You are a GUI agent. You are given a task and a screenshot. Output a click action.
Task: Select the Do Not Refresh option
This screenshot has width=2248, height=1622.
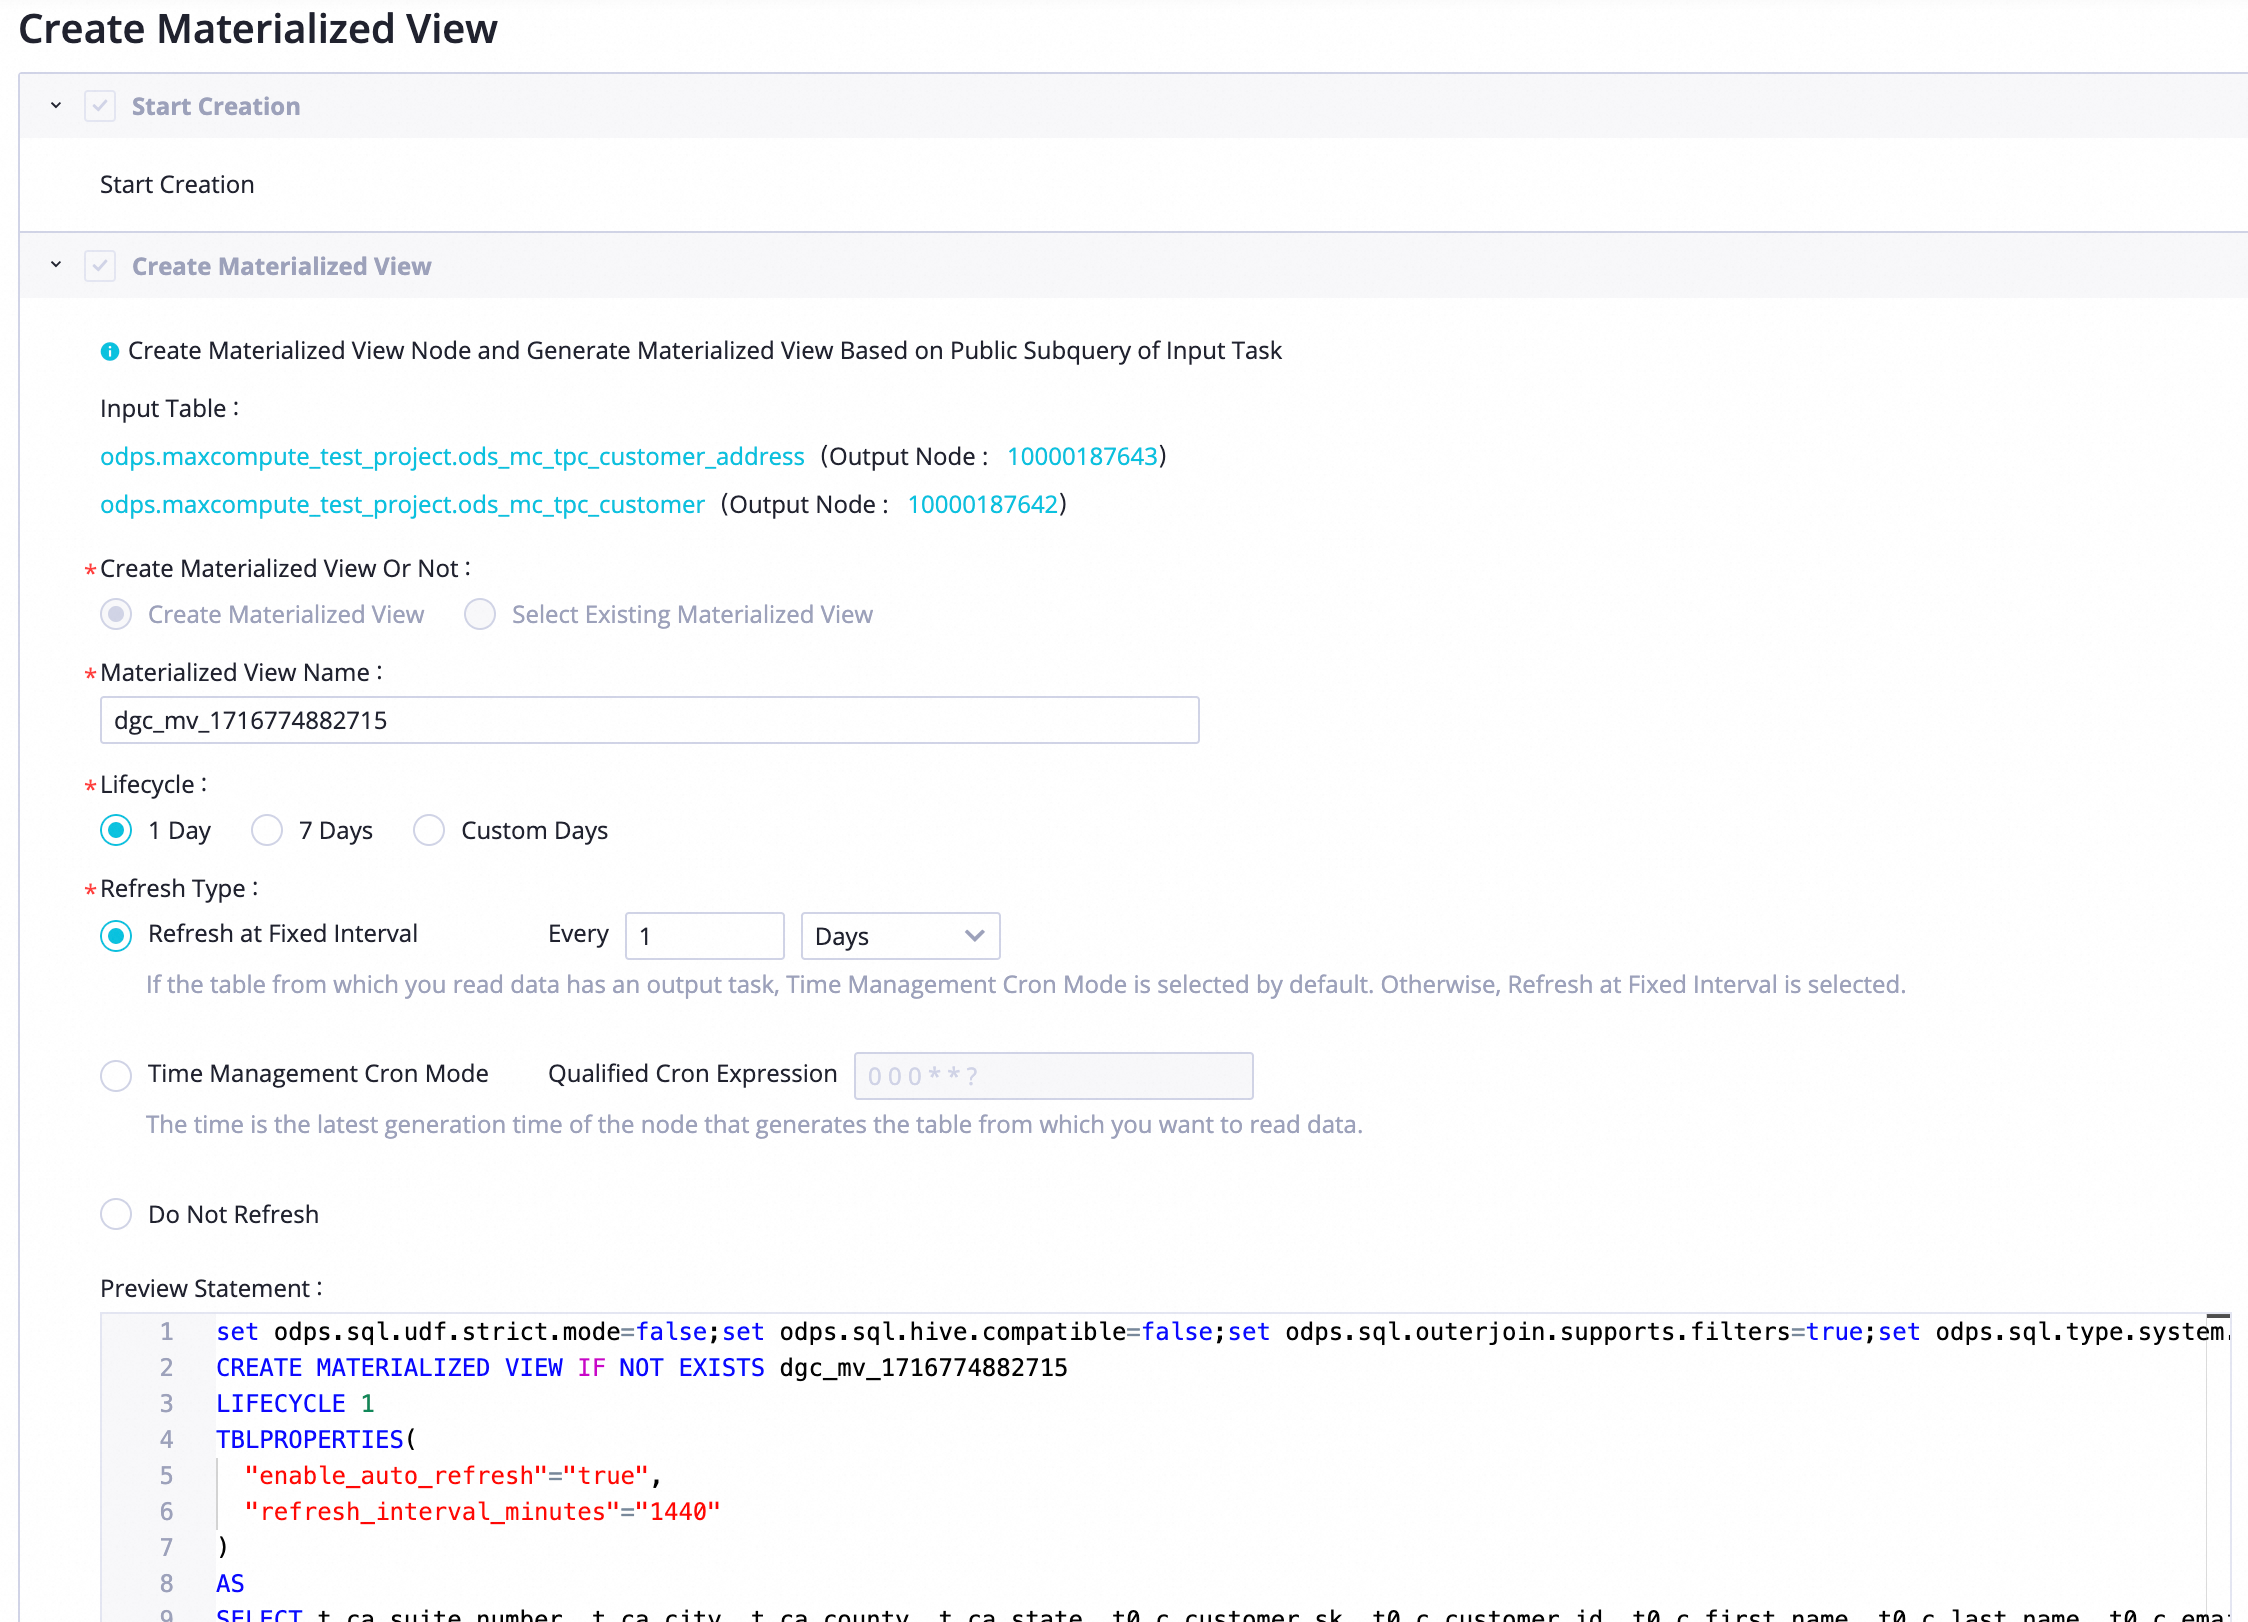tap(116, 1214)
